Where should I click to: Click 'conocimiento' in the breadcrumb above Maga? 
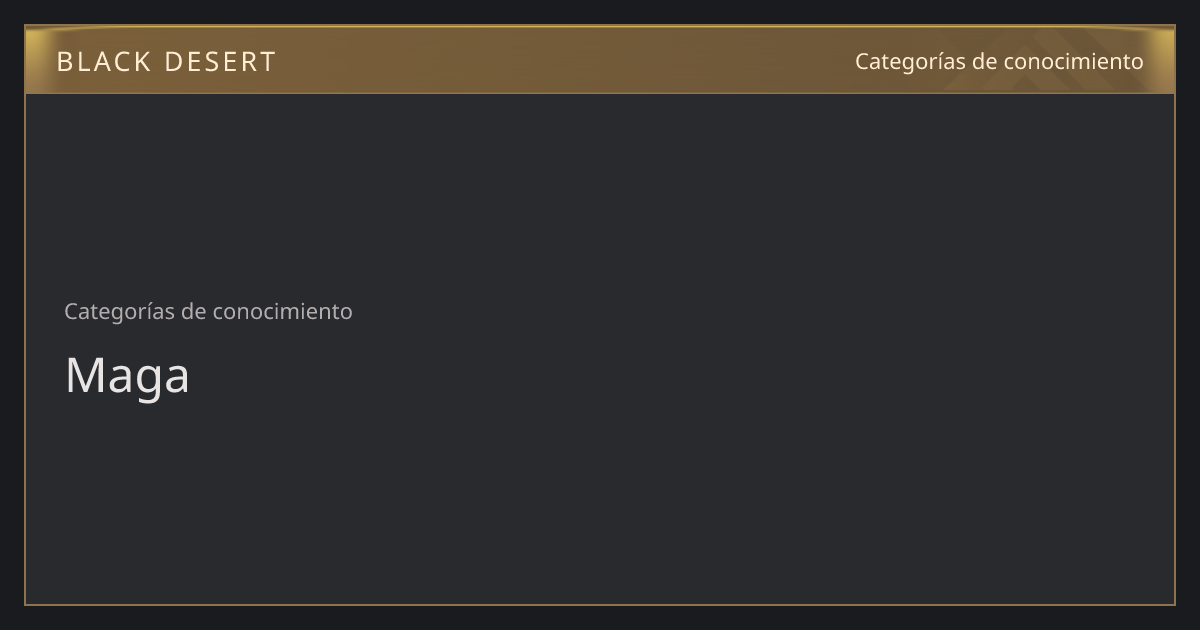click(x=282, y=311)
